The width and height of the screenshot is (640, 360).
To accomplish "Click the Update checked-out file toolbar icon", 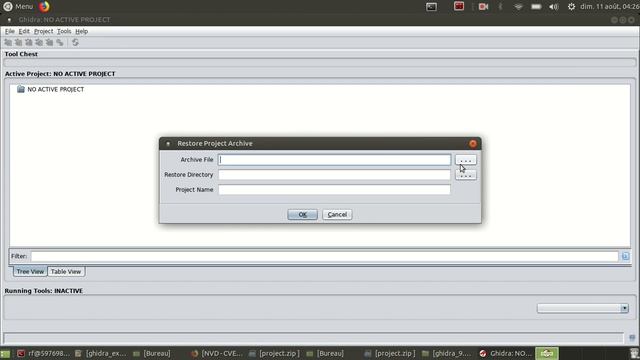I will click(29, 42).
